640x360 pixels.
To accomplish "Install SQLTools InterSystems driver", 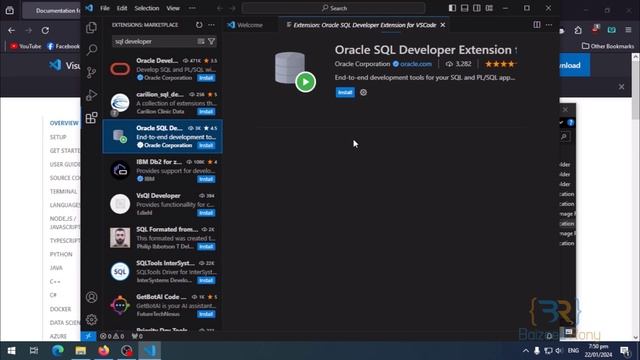I will (206, 280).
